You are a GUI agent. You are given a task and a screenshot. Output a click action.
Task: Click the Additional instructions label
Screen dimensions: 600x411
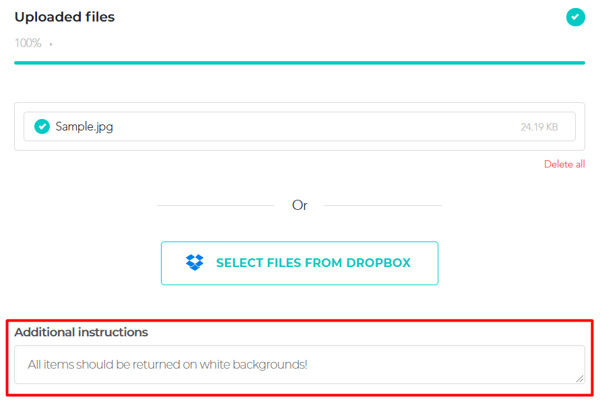(81, 332)
